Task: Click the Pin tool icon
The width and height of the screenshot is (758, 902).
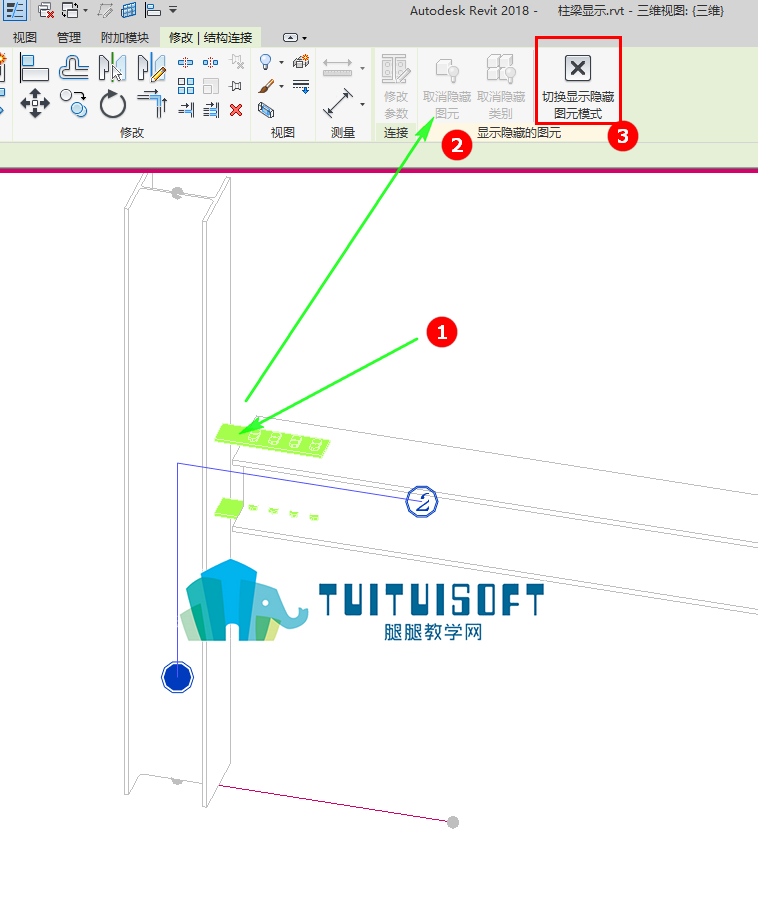Action: coord(236,86)
